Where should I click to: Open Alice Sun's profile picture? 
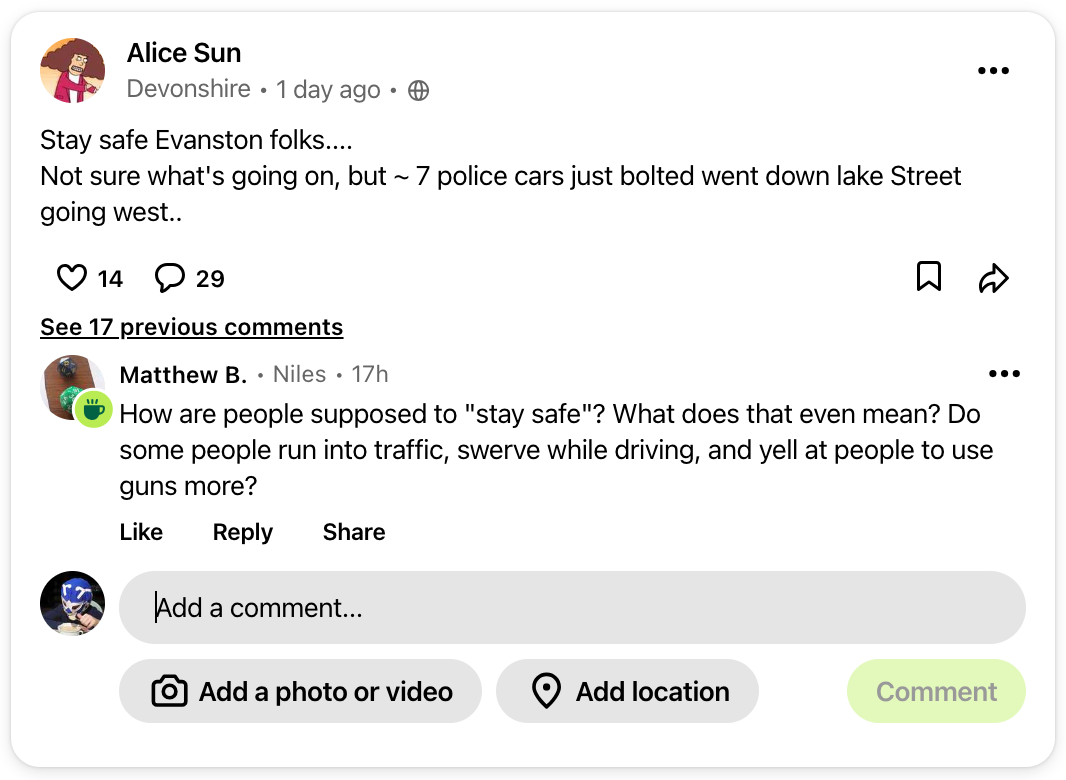coord(73,71)
